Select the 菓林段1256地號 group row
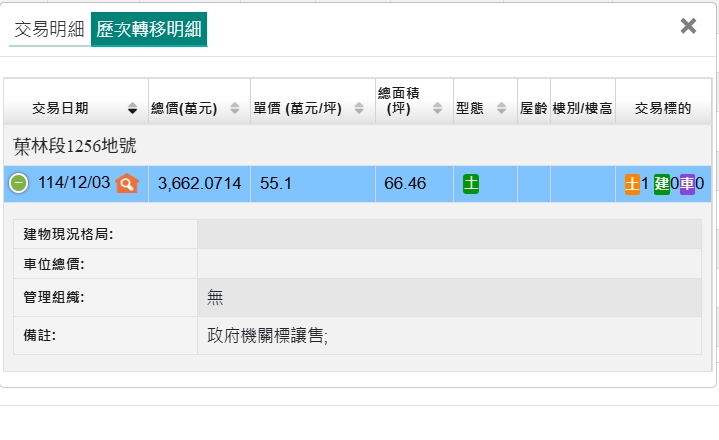 click(x=75, y=146)
